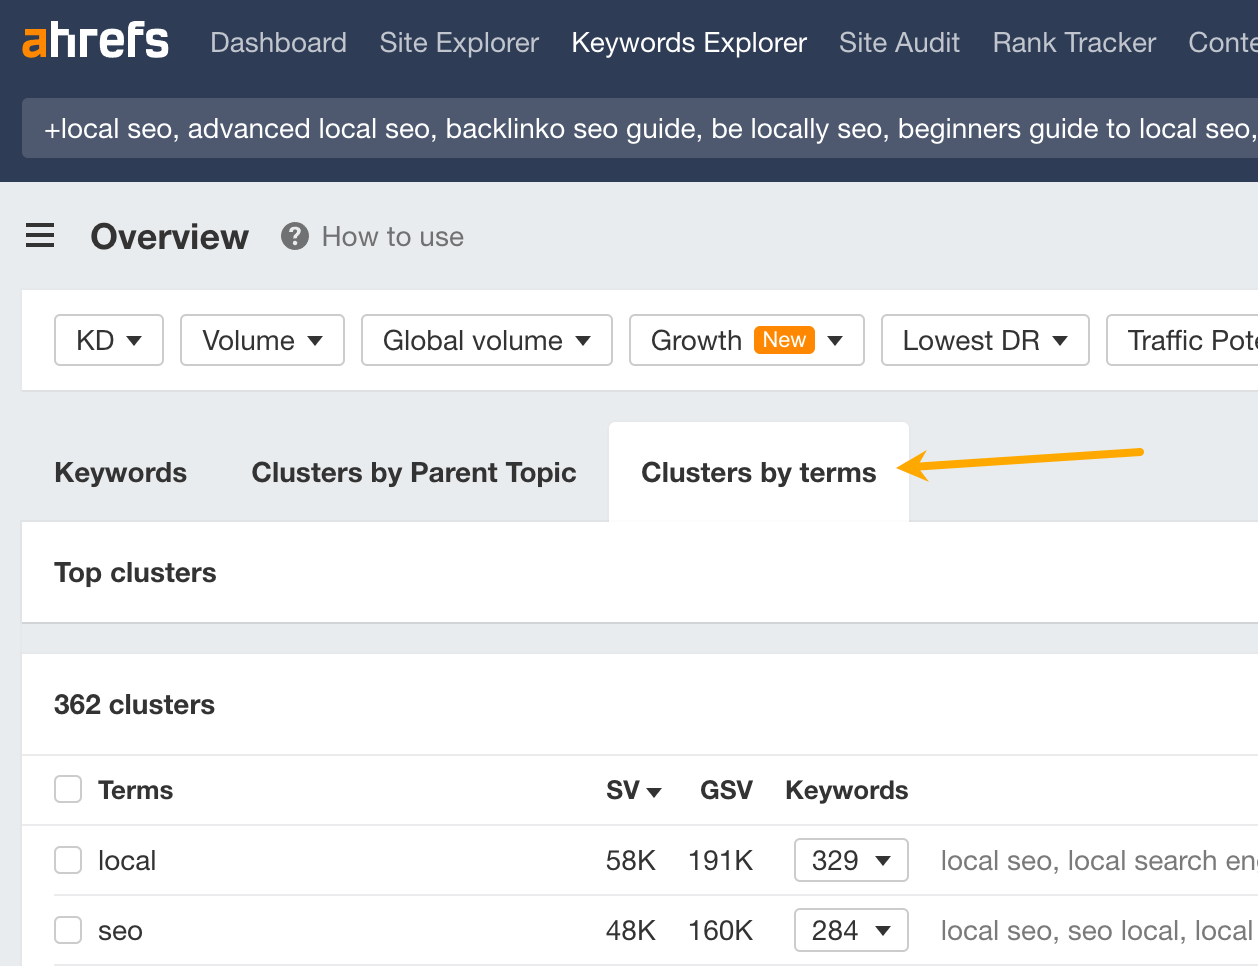Viewport: 1258px width, 966px height.
Task: Open the KD filter dropdown
Action: point(108,340)
